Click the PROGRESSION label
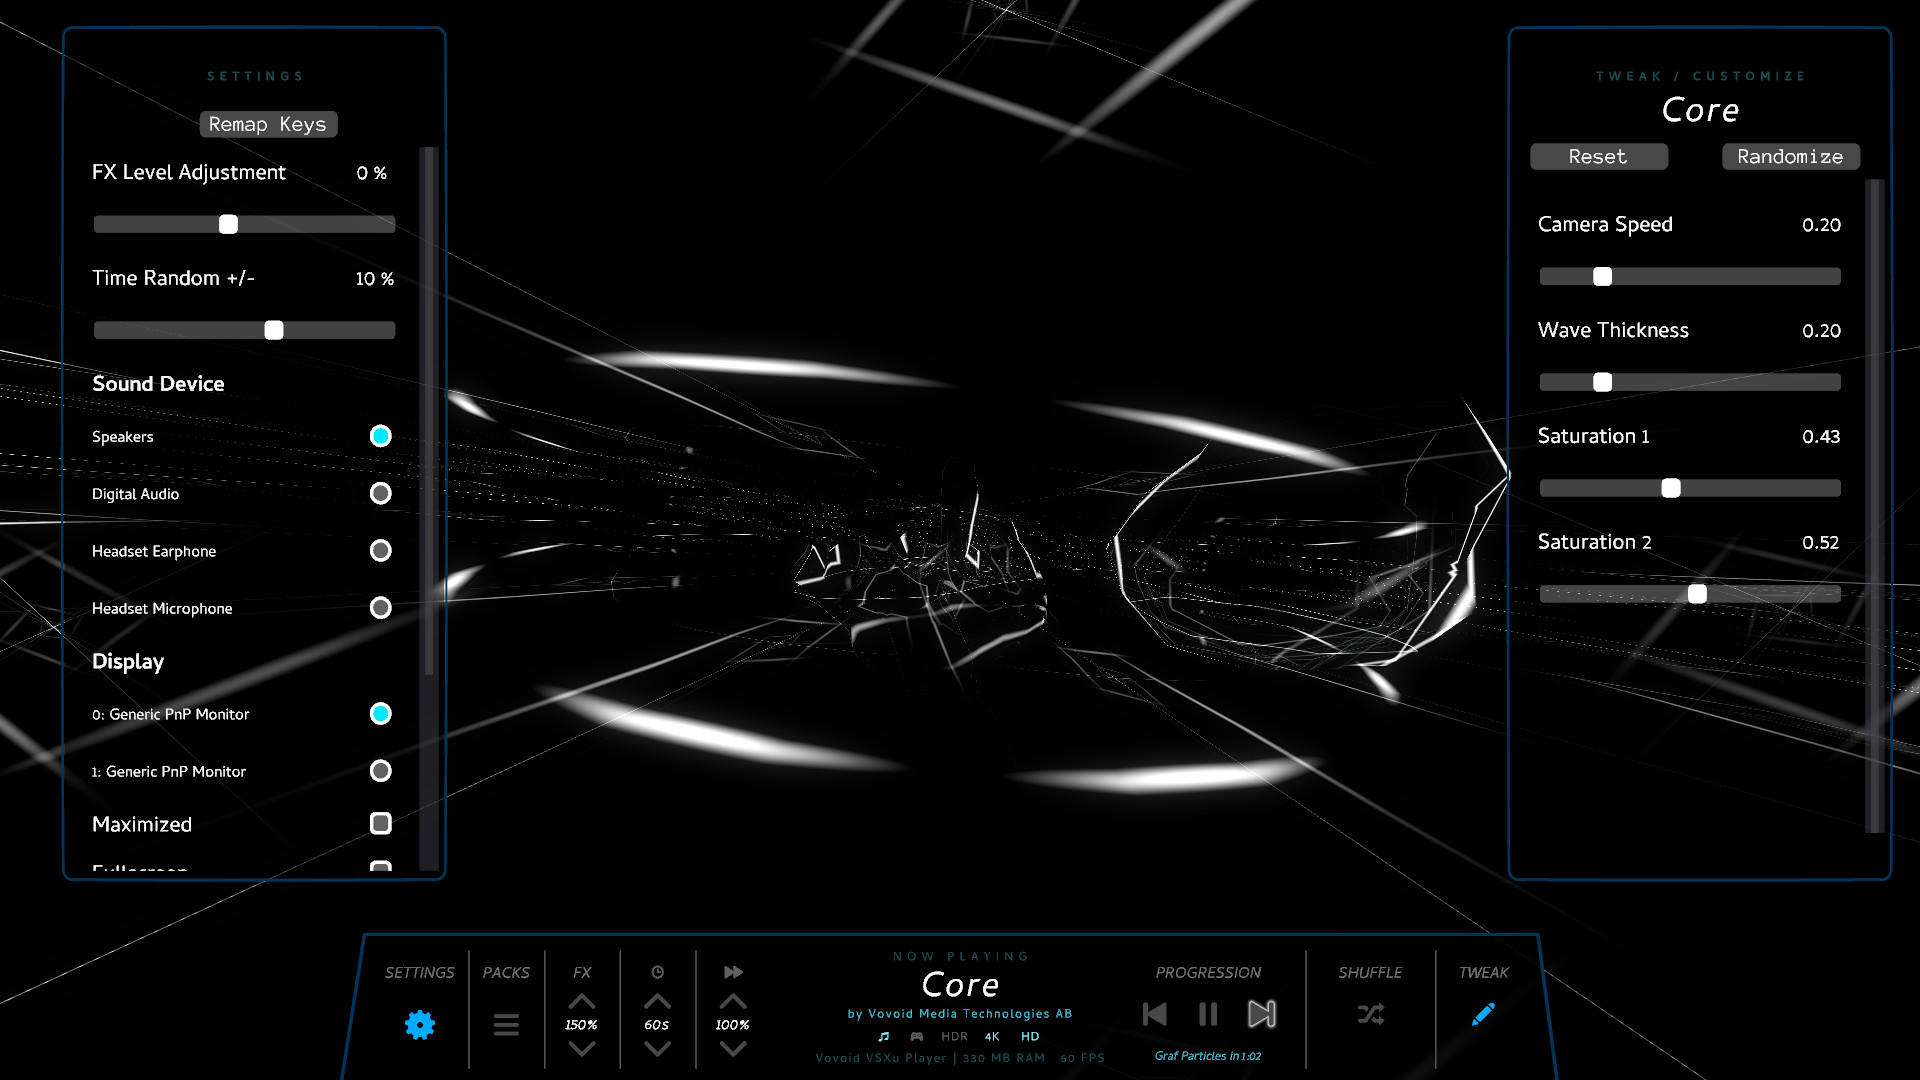This screenshot has height=1080, width=1920. [x=1208, y=972]
